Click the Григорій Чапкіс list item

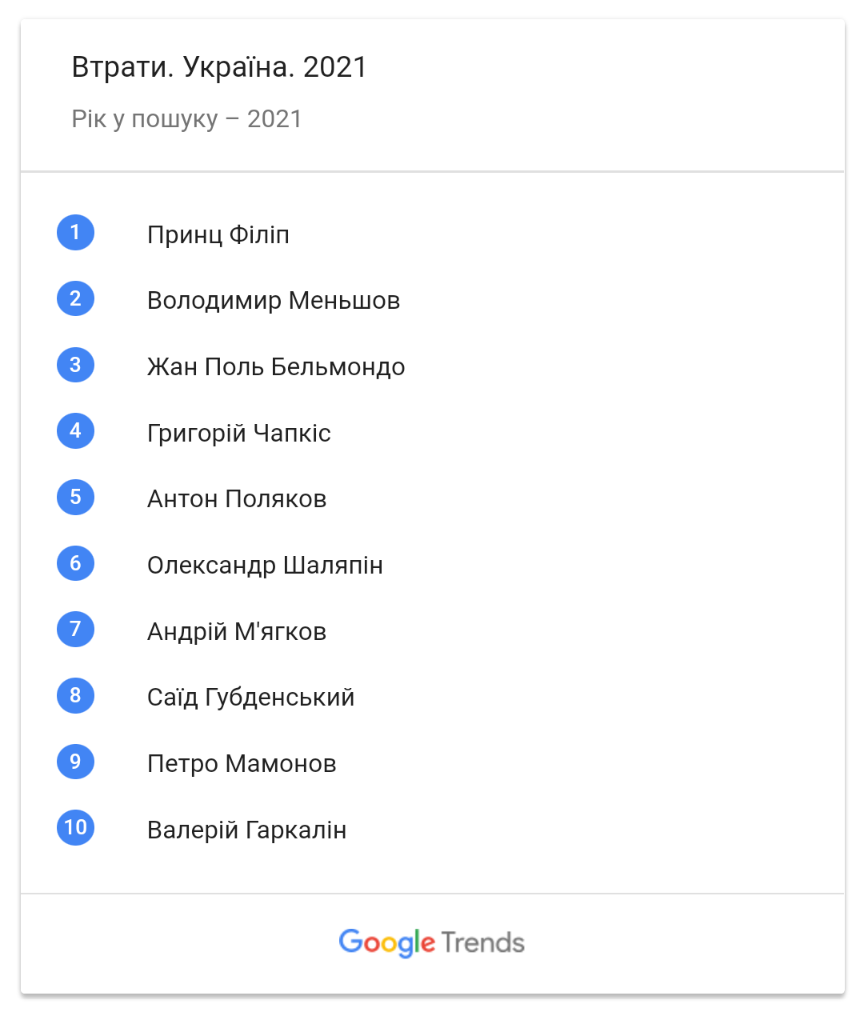pos(239,433)
